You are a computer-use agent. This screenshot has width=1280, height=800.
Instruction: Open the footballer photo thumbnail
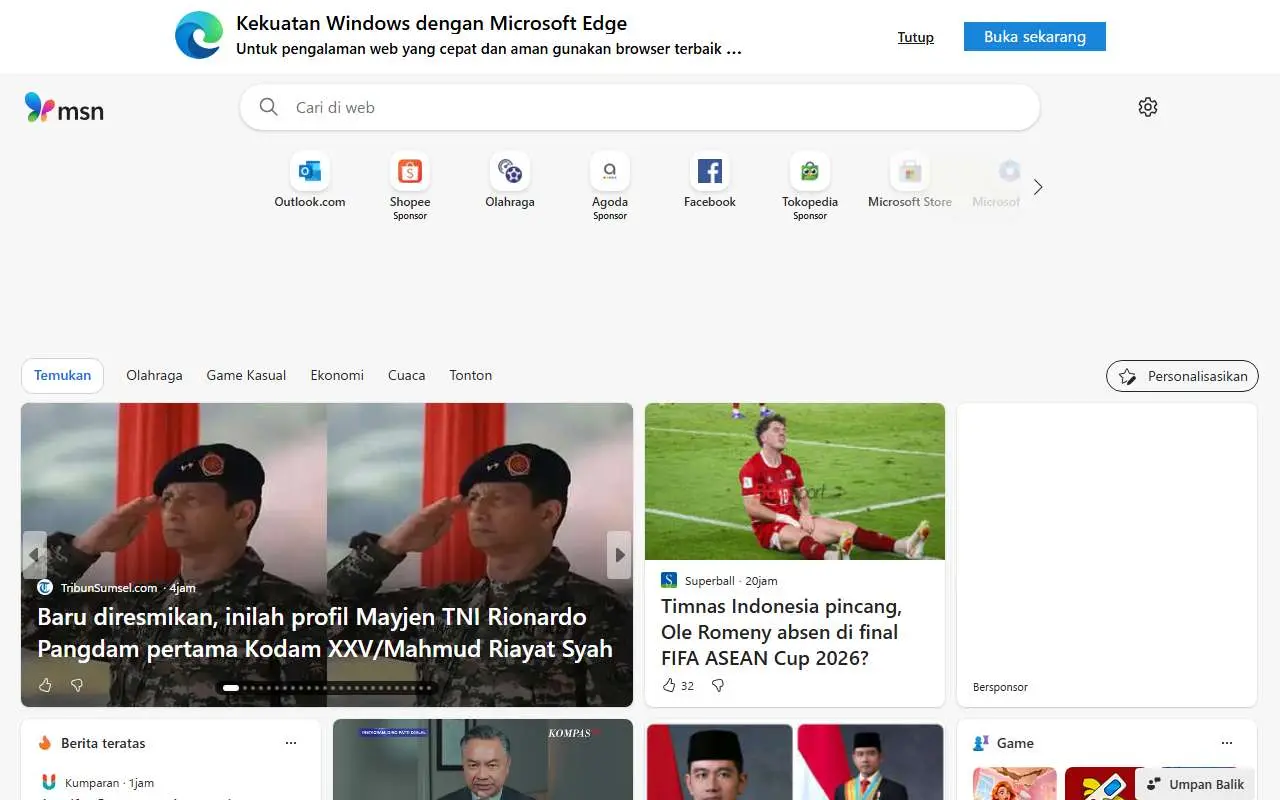tap(795, 481)
